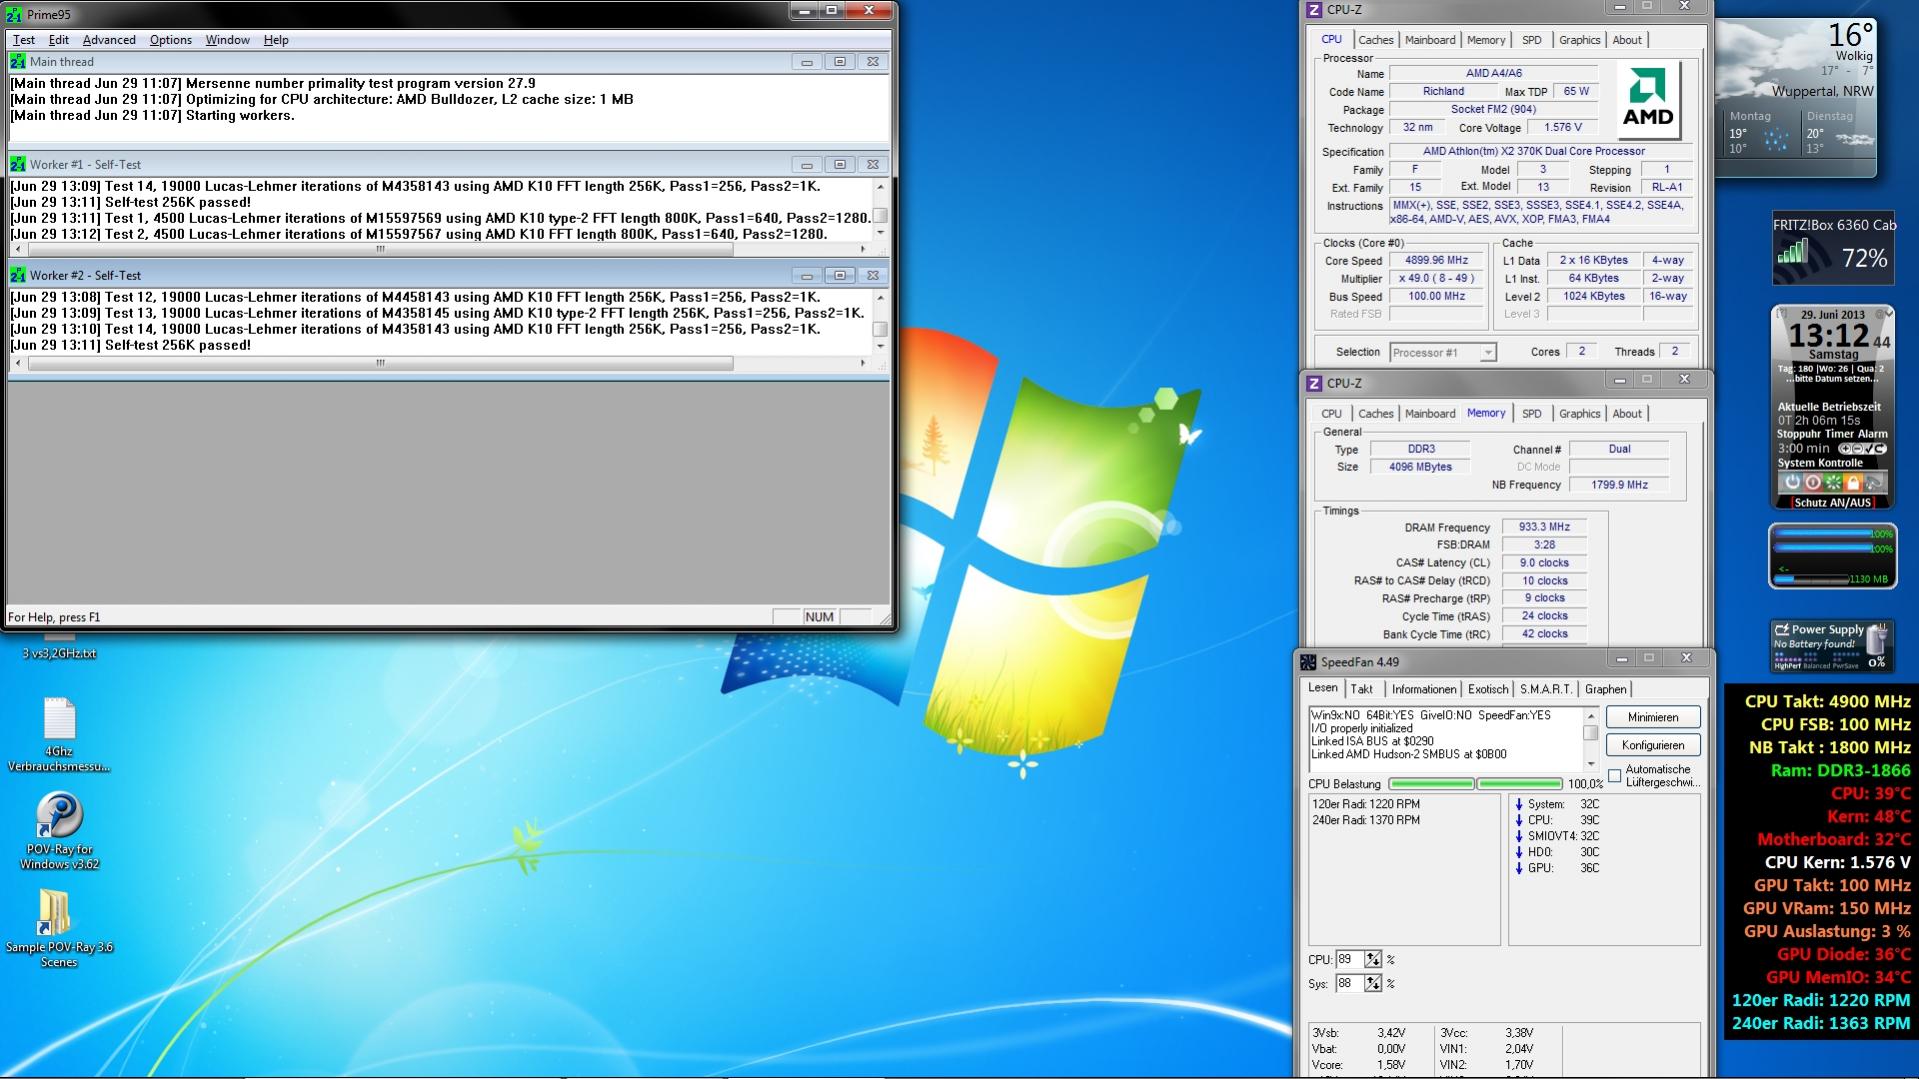The height and width of the screenshot is (1079, 1919).
Task: Click the blue arrow icon beside GPU temperature
Action: click(x=1519, y=868)
